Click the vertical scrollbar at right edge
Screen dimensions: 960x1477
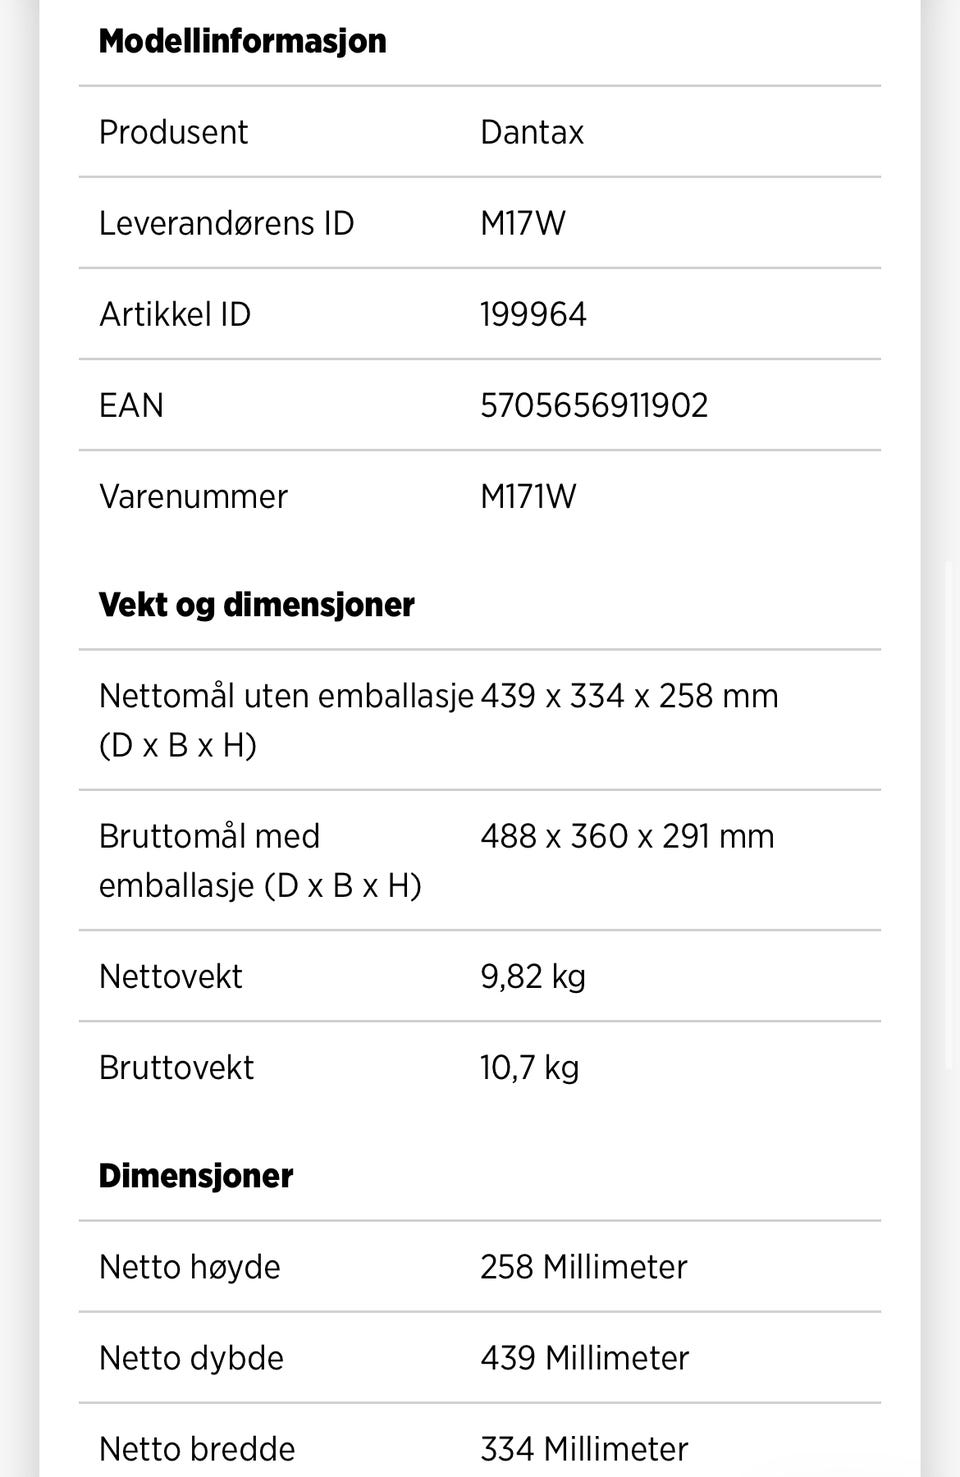pos(950,815)
